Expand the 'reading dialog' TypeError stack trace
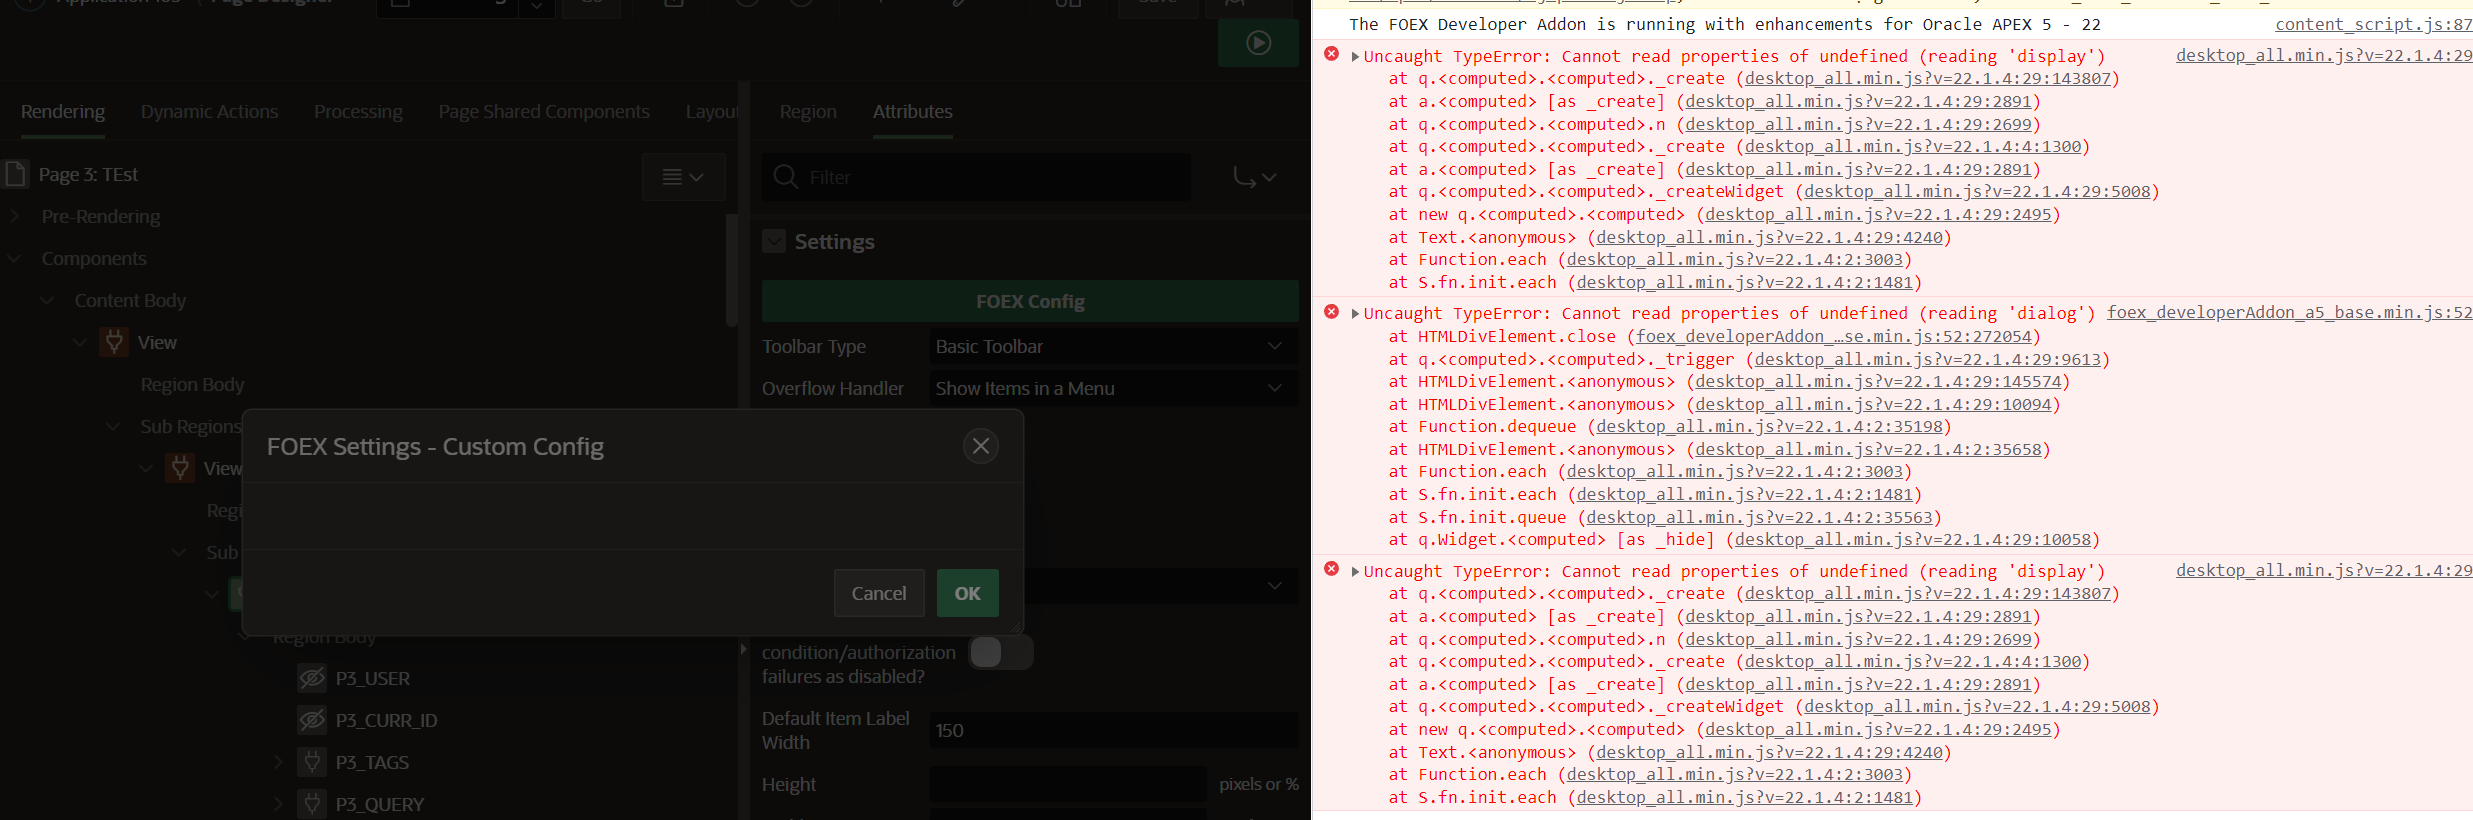The width and height of the screenshot is (2473, 820). pyautogui.click(x=1355, y=314)
